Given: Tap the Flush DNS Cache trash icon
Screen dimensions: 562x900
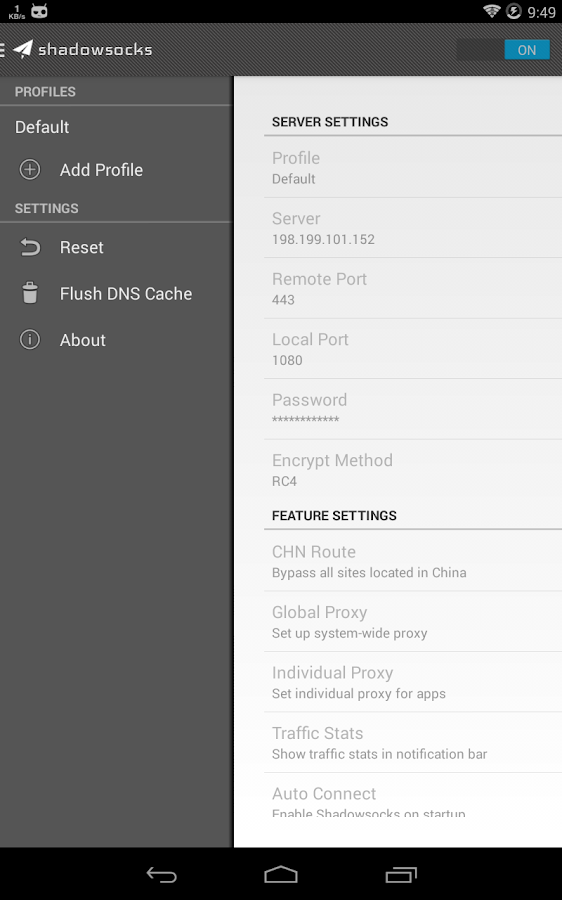Looking at the screenshot, I should [30, 293].
